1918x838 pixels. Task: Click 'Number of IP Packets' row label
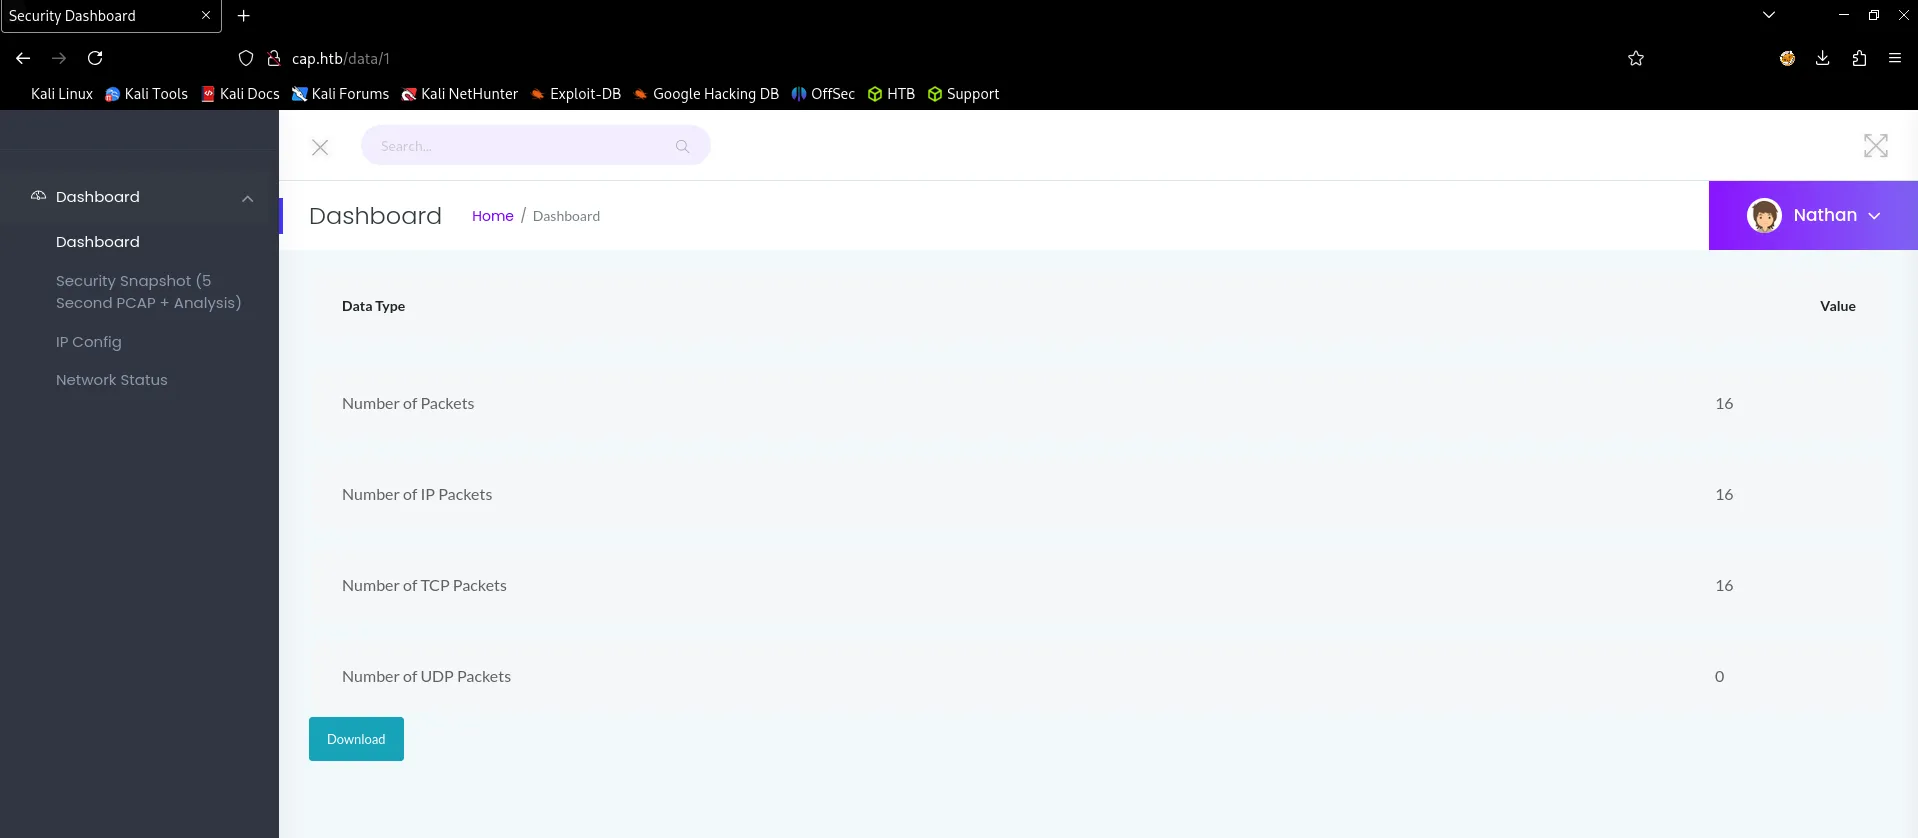pyautogui.click(x=417, y=495)
